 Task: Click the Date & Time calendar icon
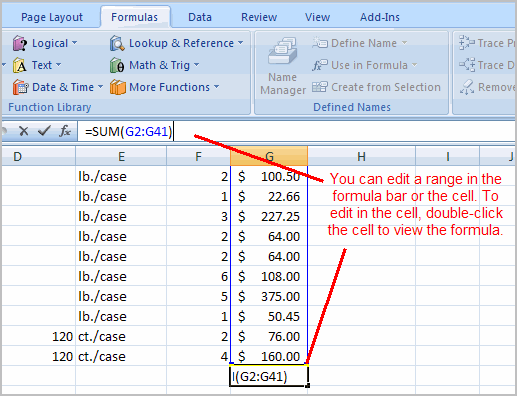pos(21,87)
